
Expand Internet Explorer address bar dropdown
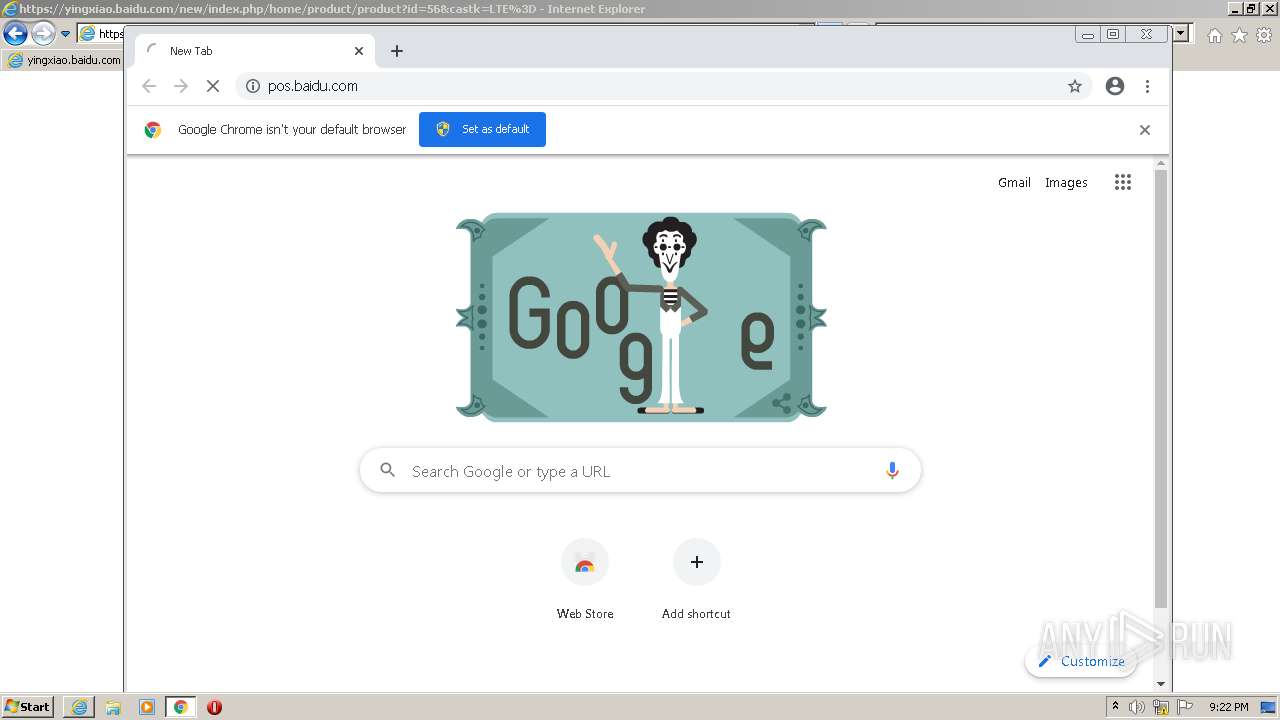1181,33
